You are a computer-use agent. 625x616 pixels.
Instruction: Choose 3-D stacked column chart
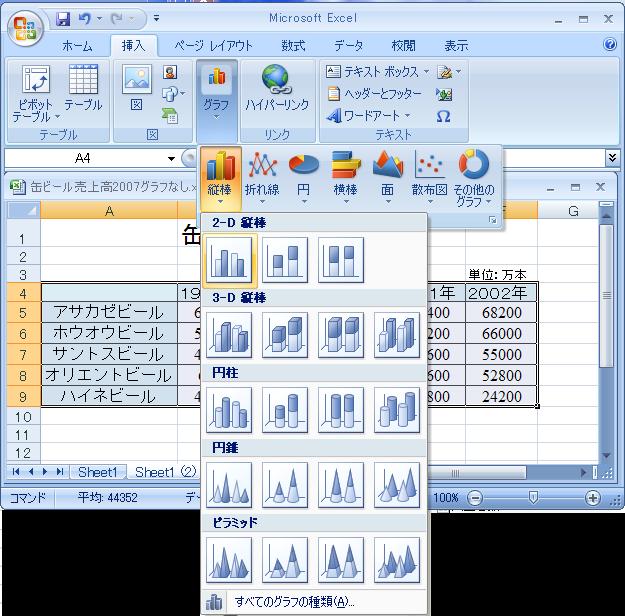pyautogui.click(x=285, y=335)
